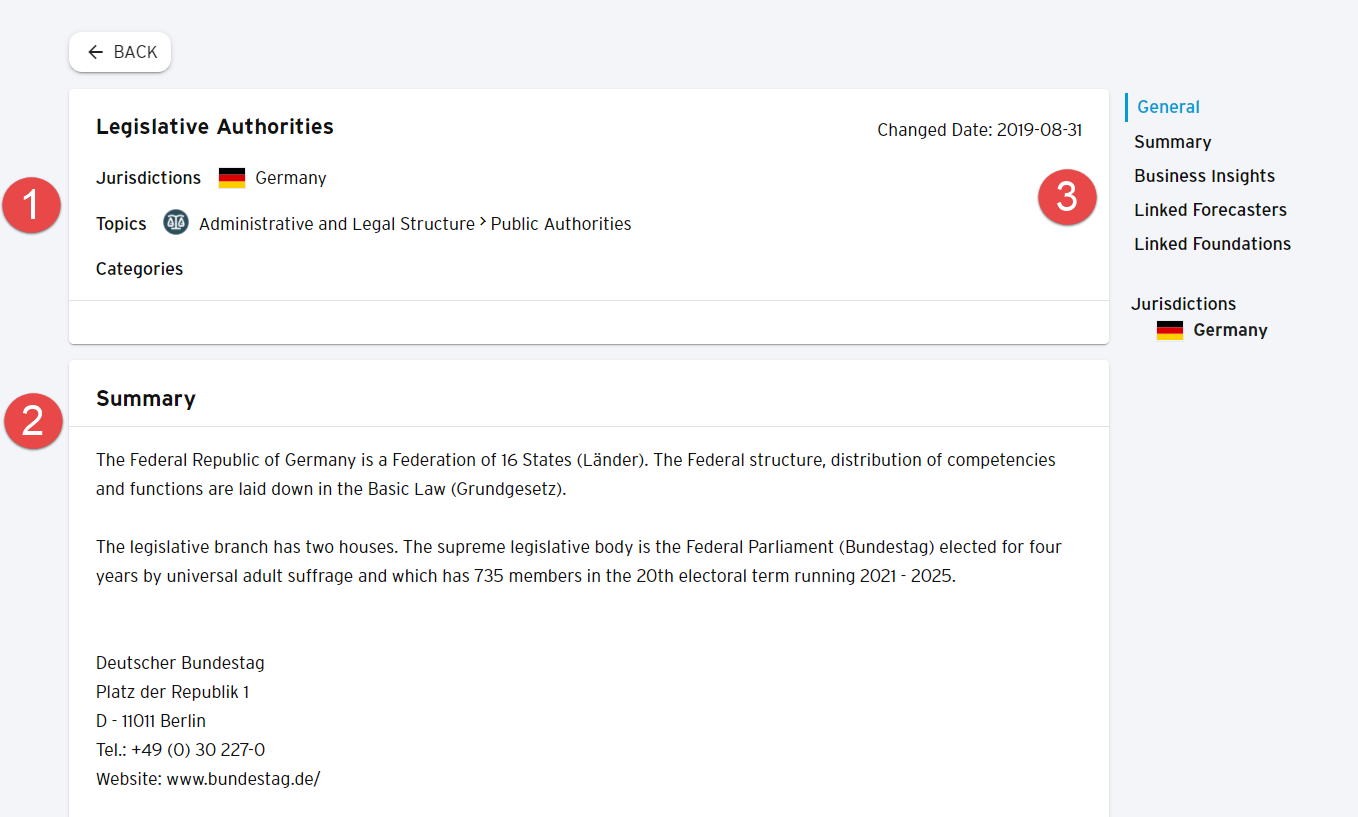Click the German flag in right sidebar

tap(1170, 330)
